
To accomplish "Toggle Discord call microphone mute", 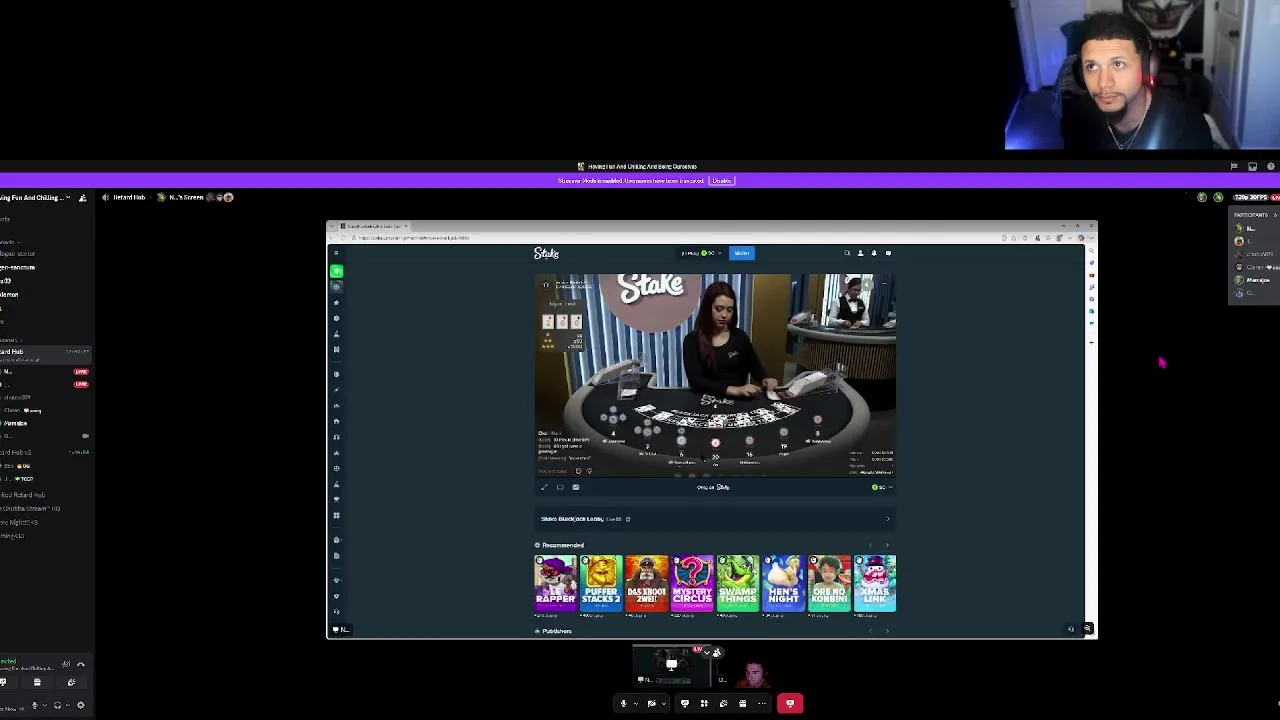I will [623, 704].
